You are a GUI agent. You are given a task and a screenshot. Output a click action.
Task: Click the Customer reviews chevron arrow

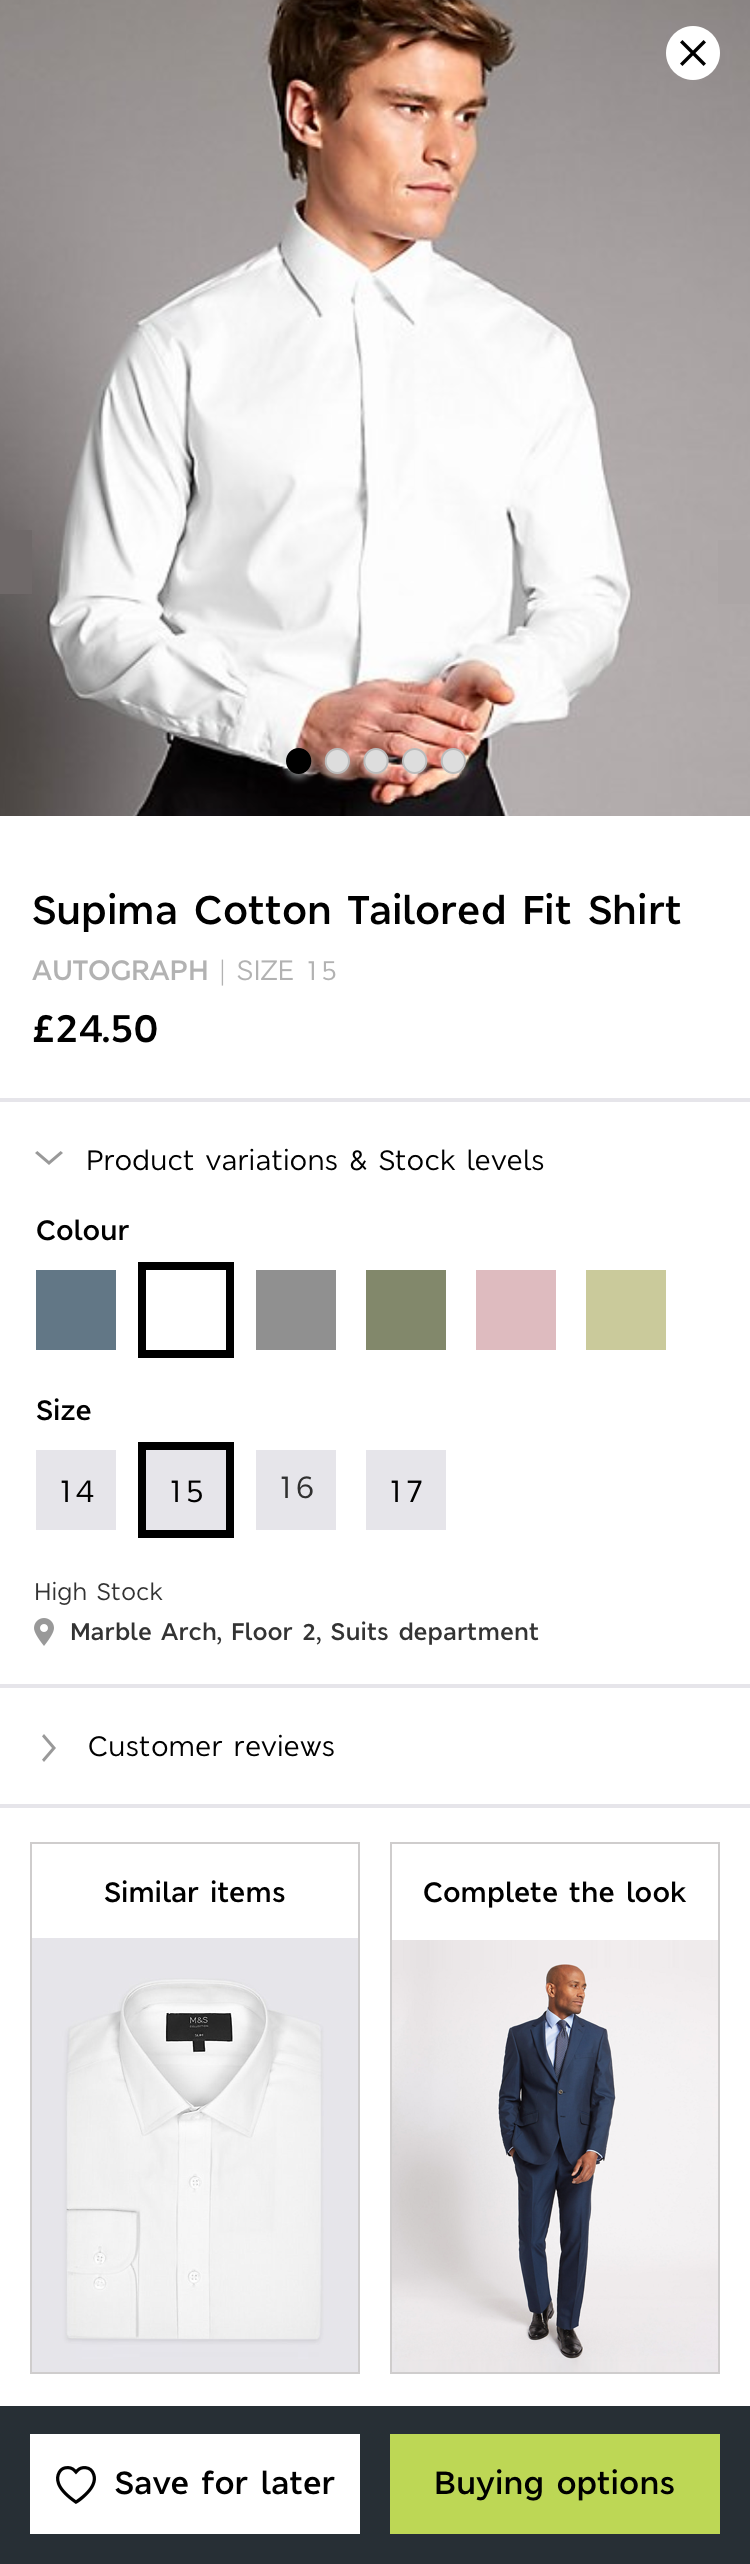click(x=48, y=1748)
